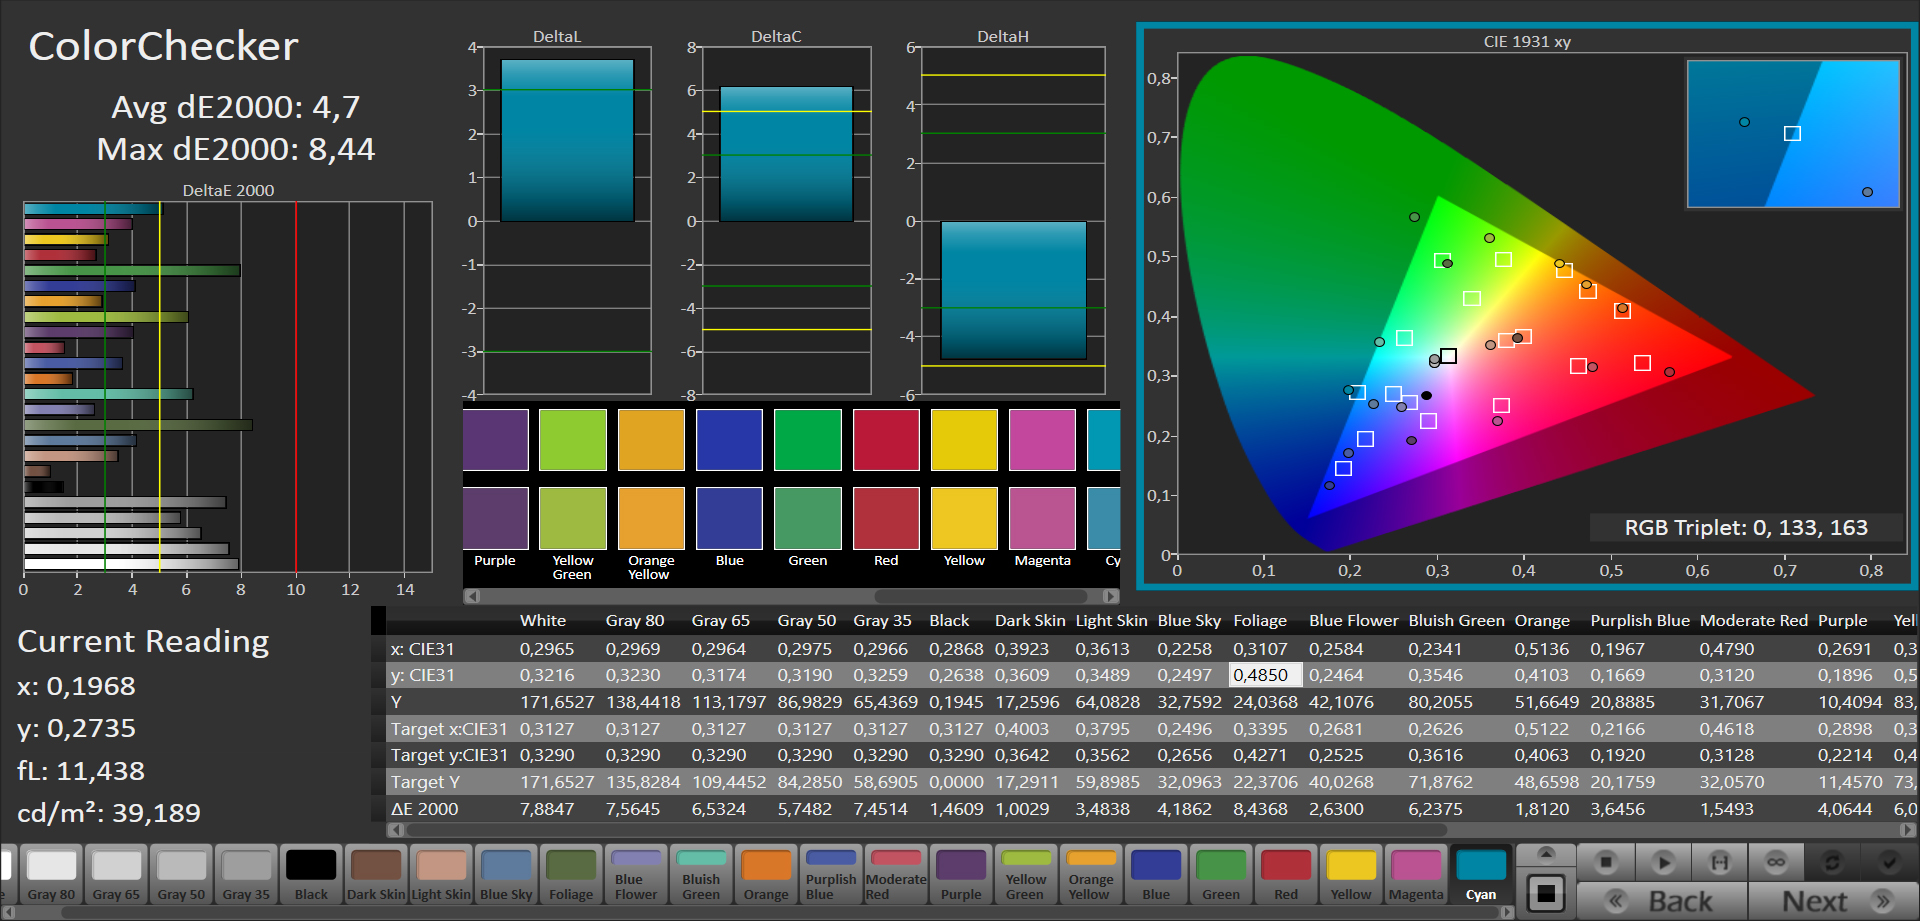Click the swatch comparison scroll right arrow
This screenshot has height=921, width=1920.
click(1110, 596)
